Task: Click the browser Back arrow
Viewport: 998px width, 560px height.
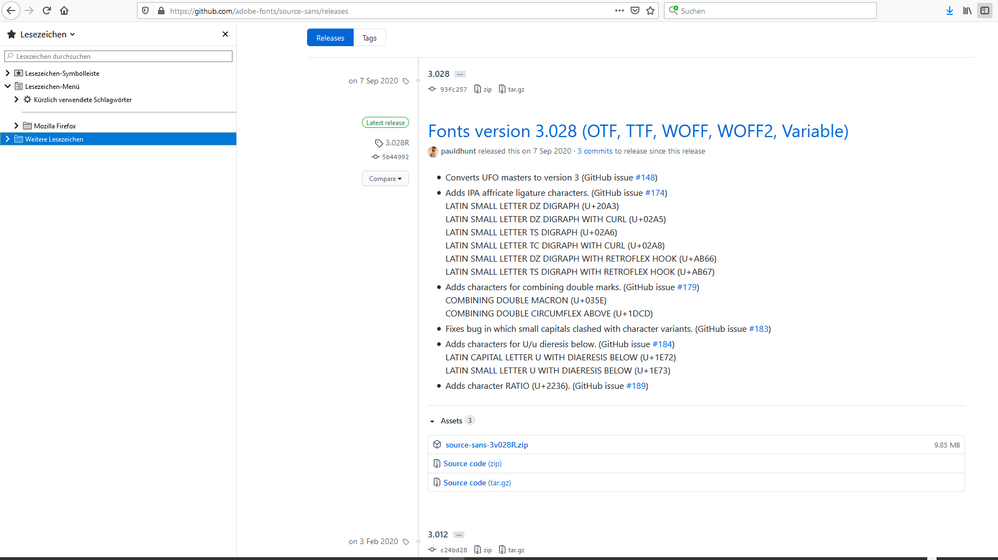Action: (11, 10)
